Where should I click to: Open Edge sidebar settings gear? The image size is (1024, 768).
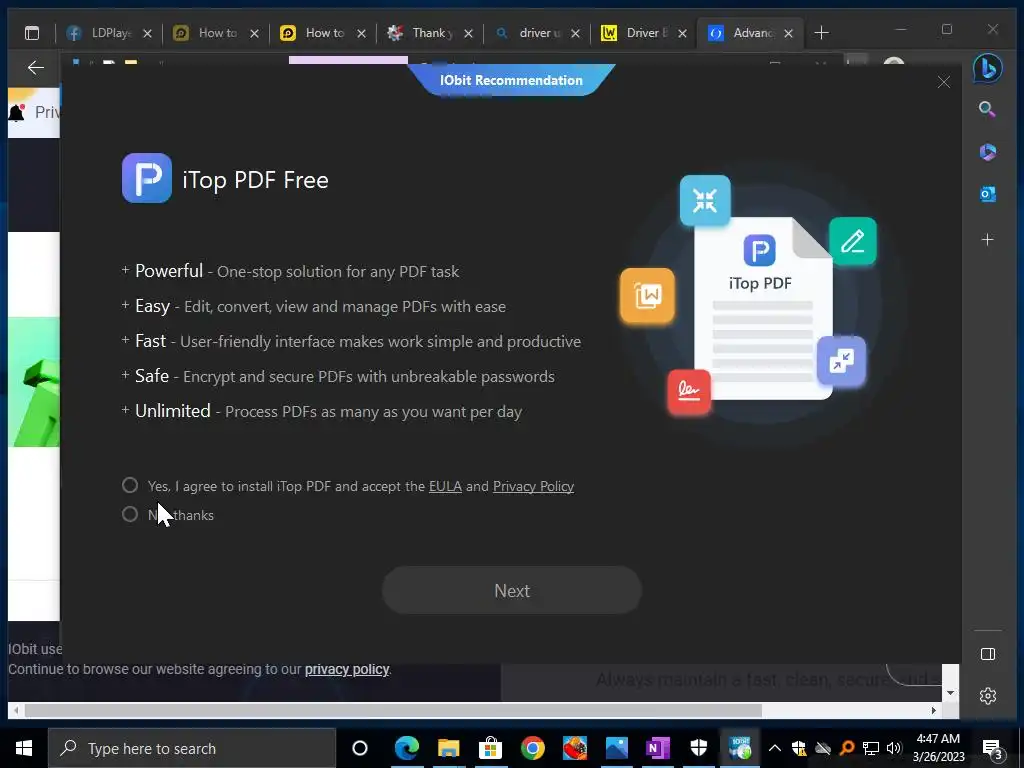click(x=987, y=696)
